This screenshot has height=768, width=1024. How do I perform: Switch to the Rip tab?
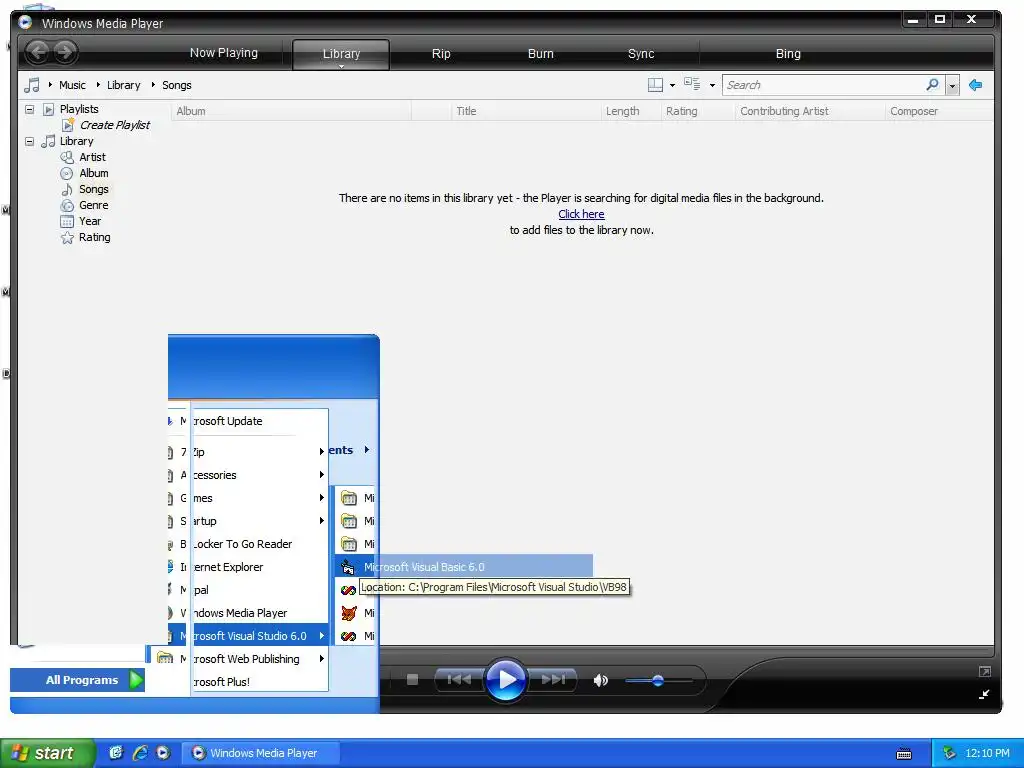(441, 54)
